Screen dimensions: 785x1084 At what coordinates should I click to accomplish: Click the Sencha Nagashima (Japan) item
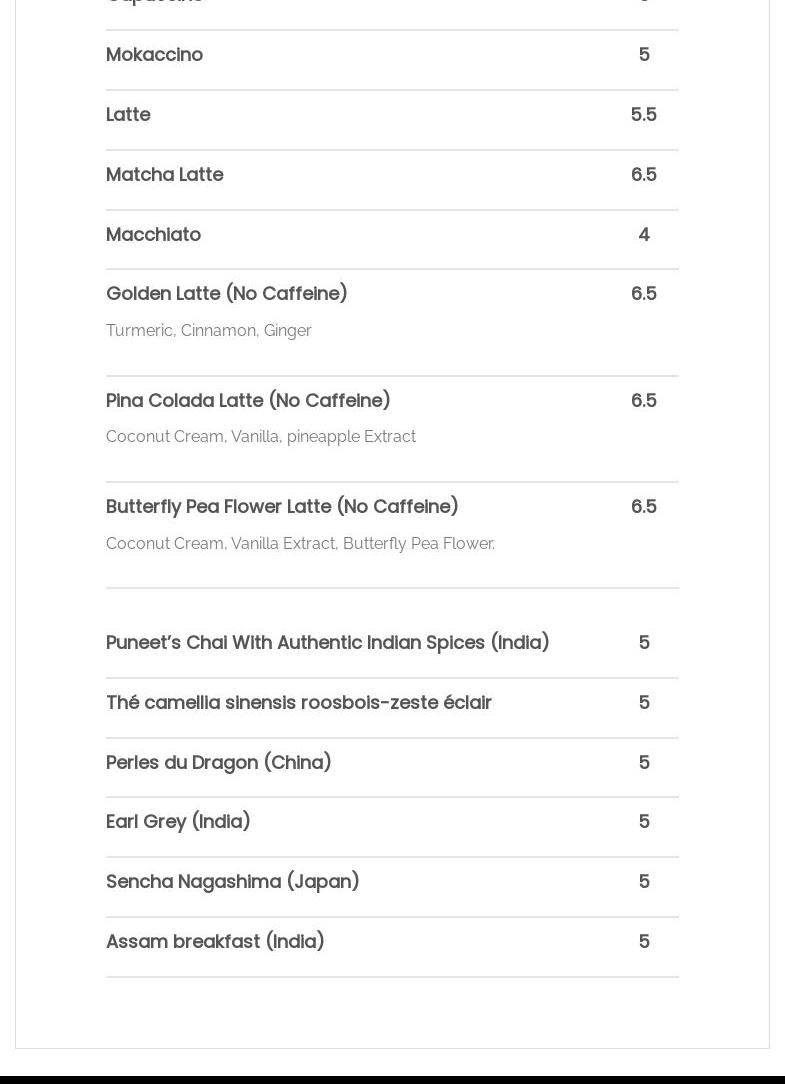tap(232, 882)
